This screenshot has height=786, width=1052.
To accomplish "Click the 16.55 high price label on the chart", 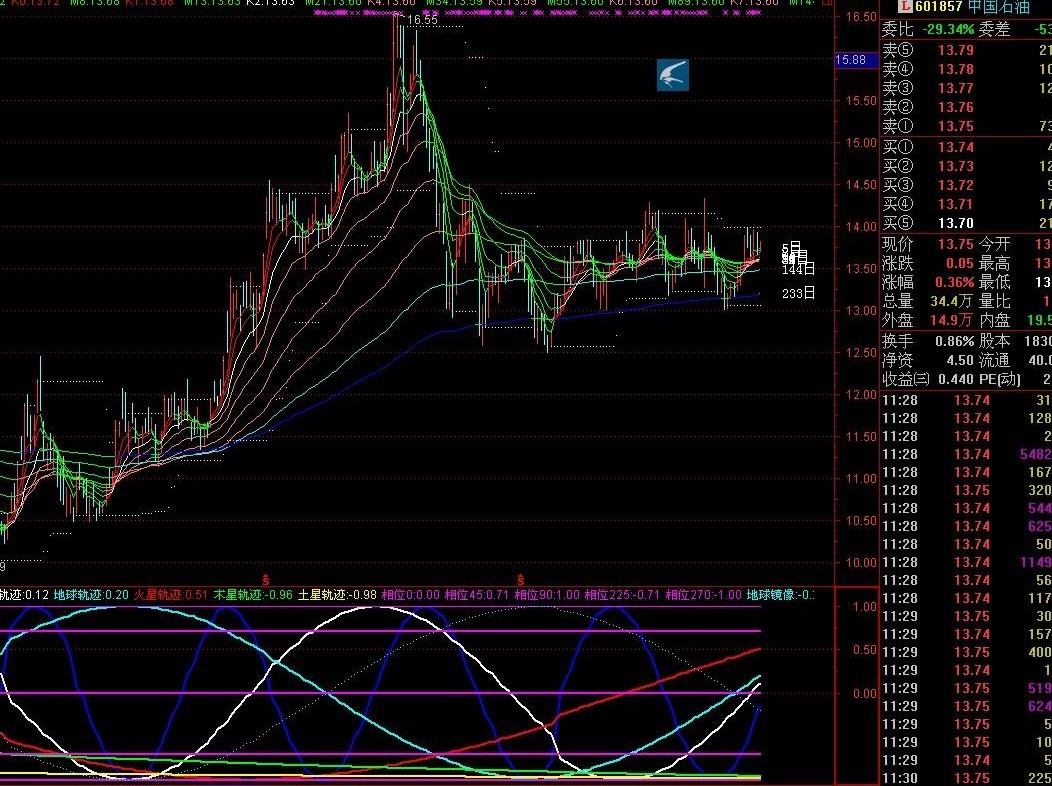I will tap(422, 20).
